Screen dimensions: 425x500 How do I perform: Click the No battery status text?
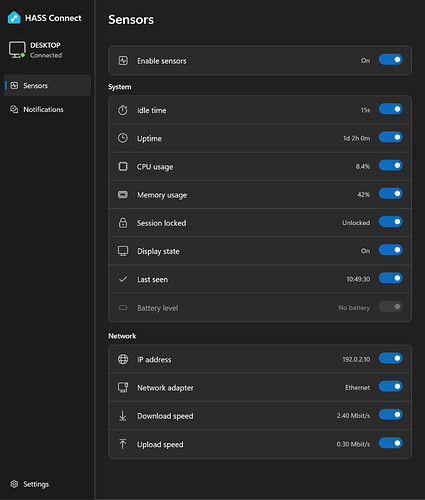click(x=354, y=308)
